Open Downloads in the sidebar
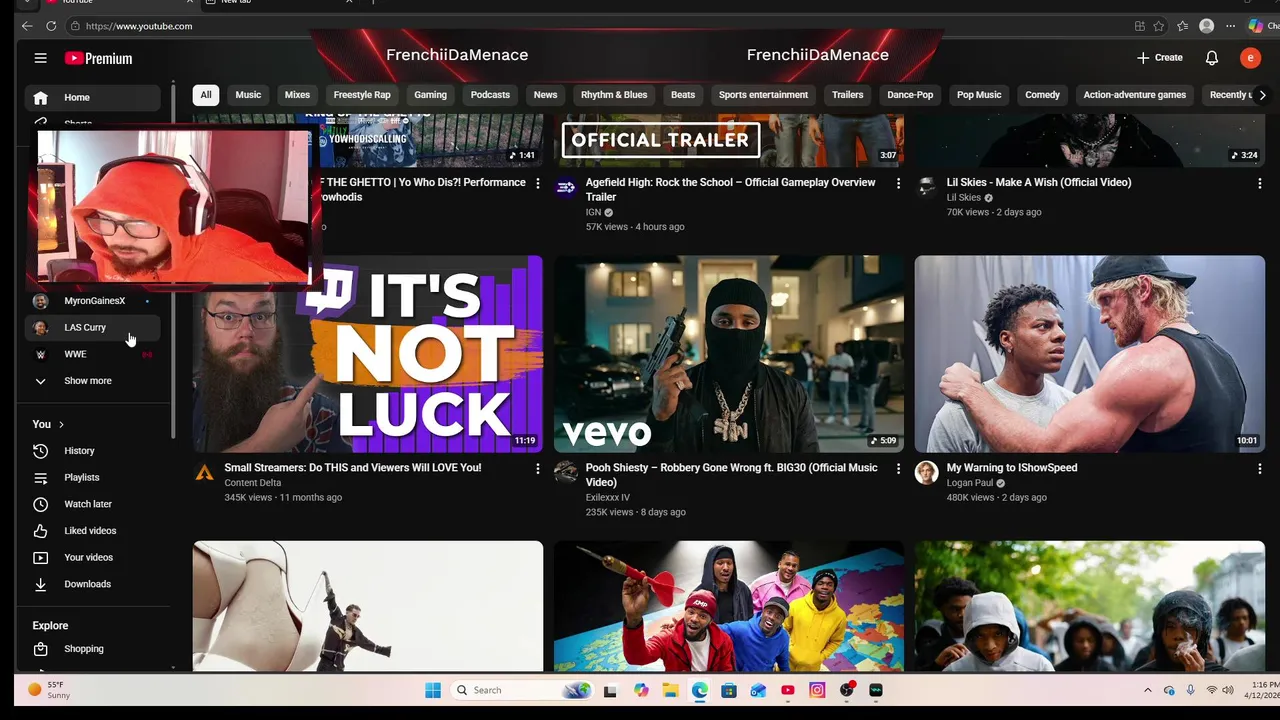The height and width of the screenshot is (720, 1280). point(92,584)
